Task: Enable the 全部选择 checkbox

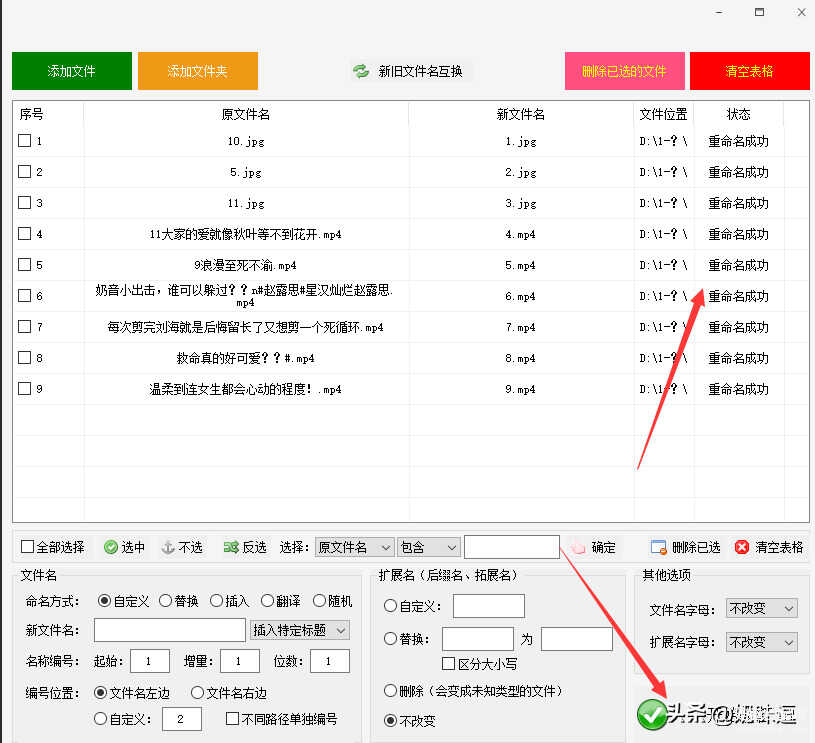Action: pyautogui.click(x=28, y=547)
